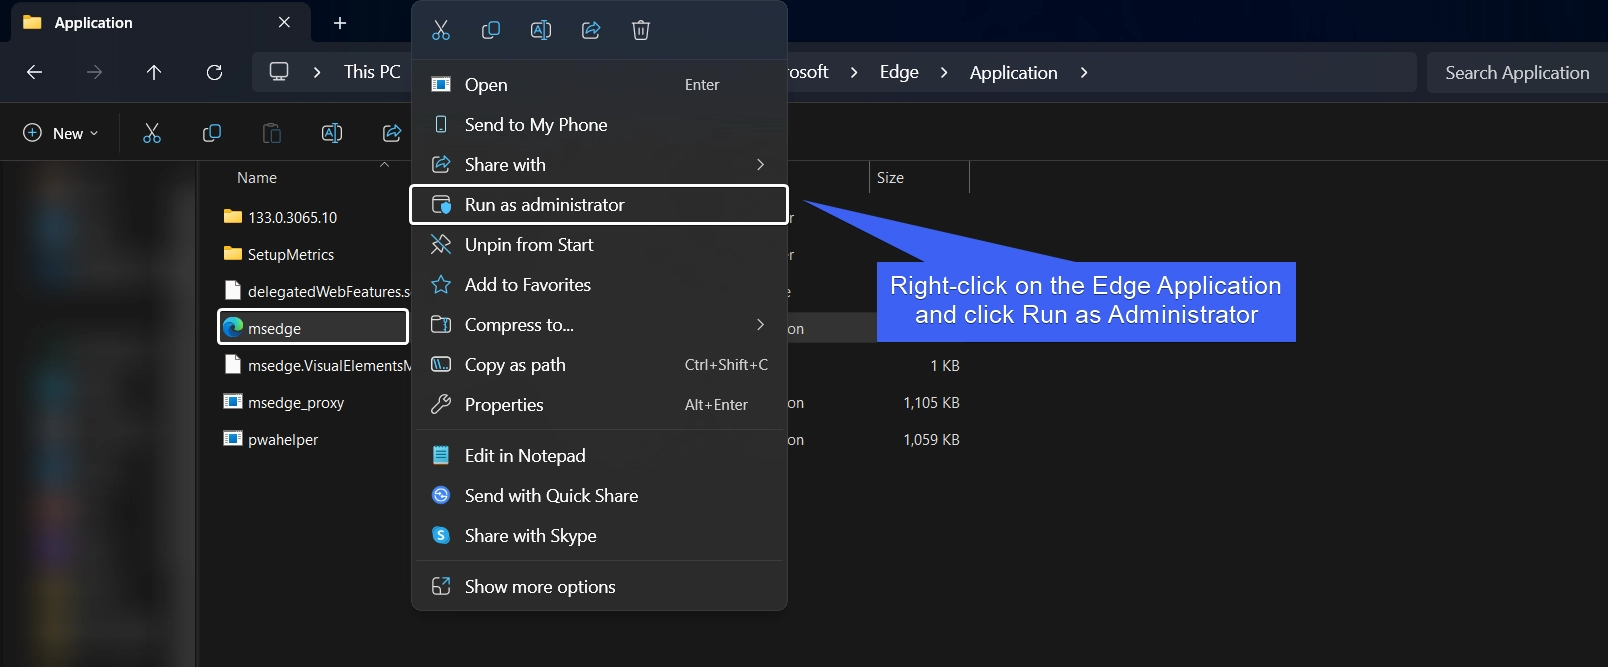Click the Delete trash icon in the context menu
This screenshot has height=667, width=1608.
tap(641, 30)
